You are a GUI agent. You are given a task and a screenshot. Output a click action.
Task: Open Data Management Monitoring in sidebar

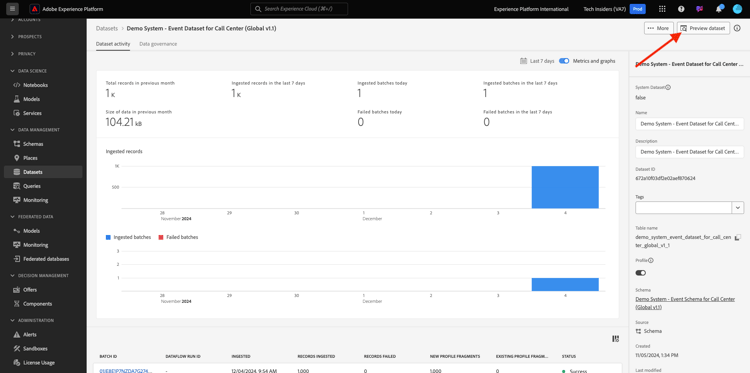[x=36, y=200]
